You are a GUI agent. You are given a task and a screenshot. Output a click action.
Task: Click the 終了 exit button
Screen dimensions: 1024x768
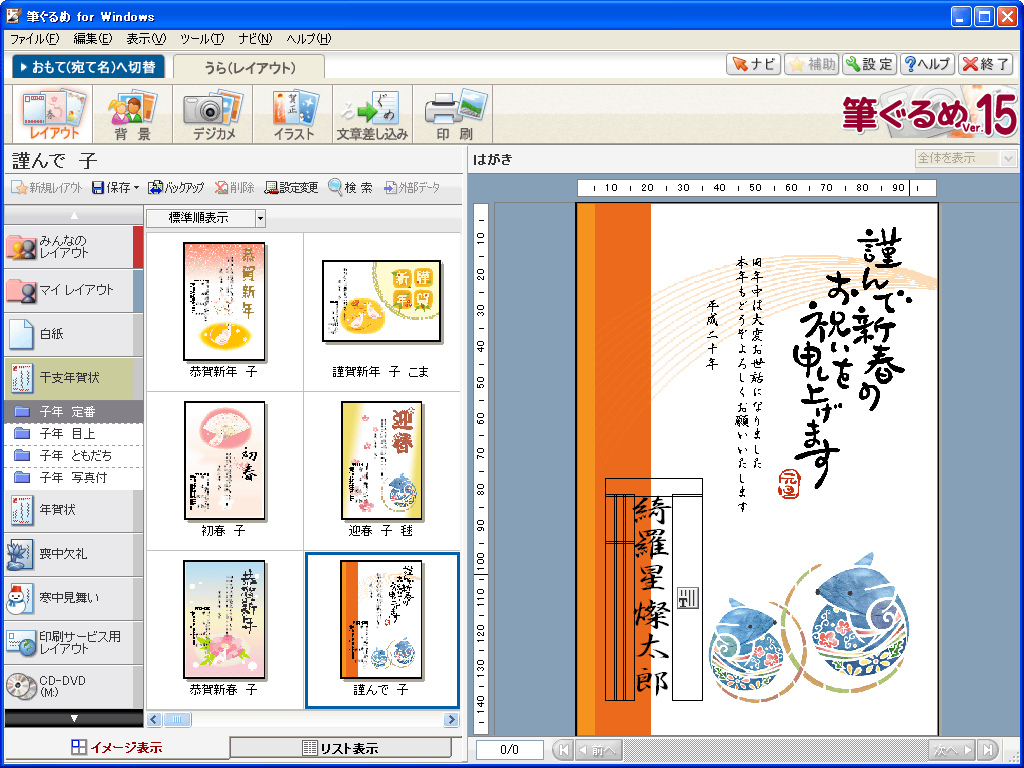tap(985, 64)
